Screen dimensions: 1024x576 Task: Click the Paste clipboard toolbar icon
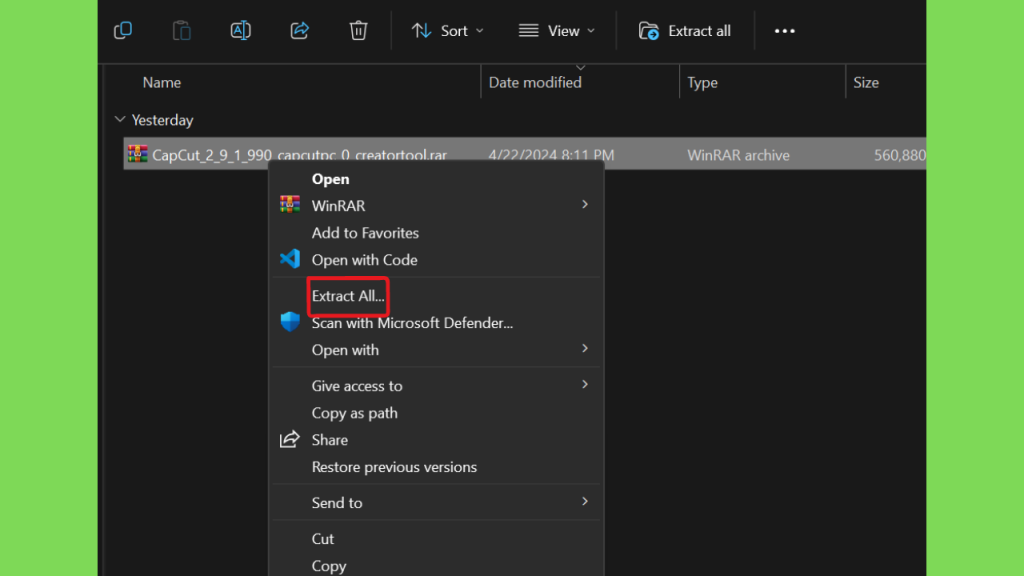click(182, 31)
